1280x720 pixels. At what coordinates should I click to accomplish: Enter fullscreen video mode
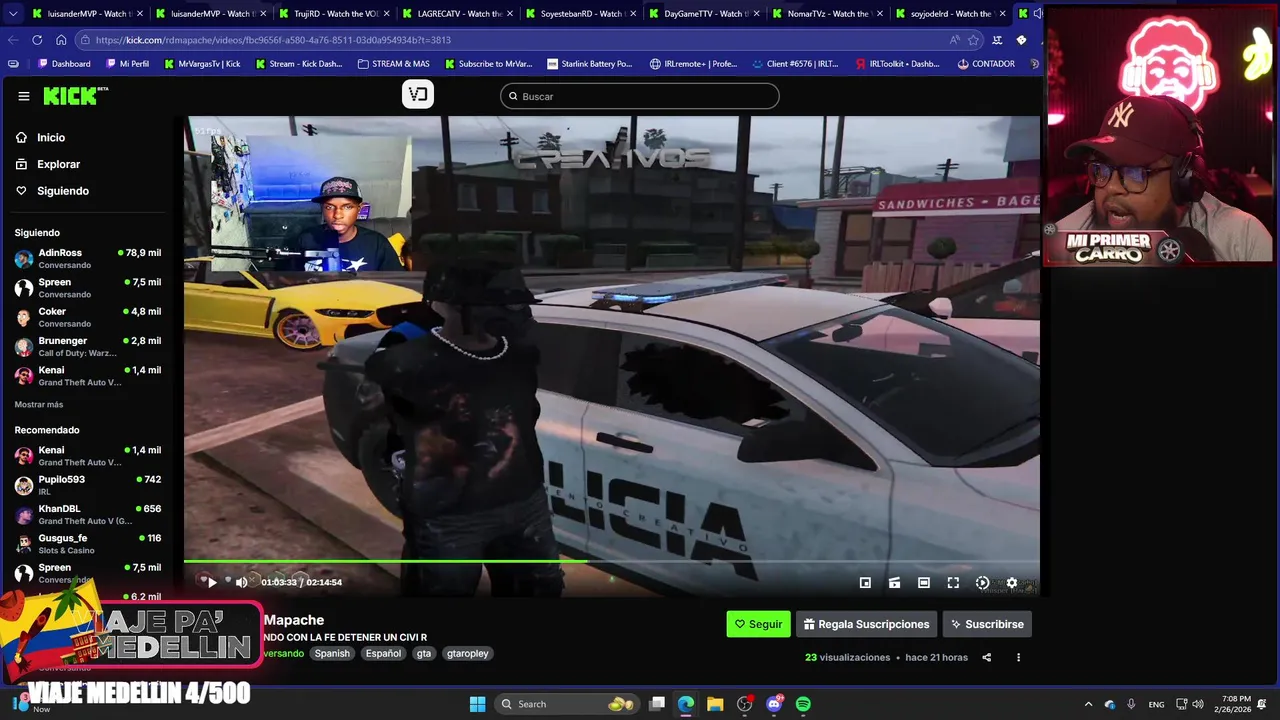953,583
